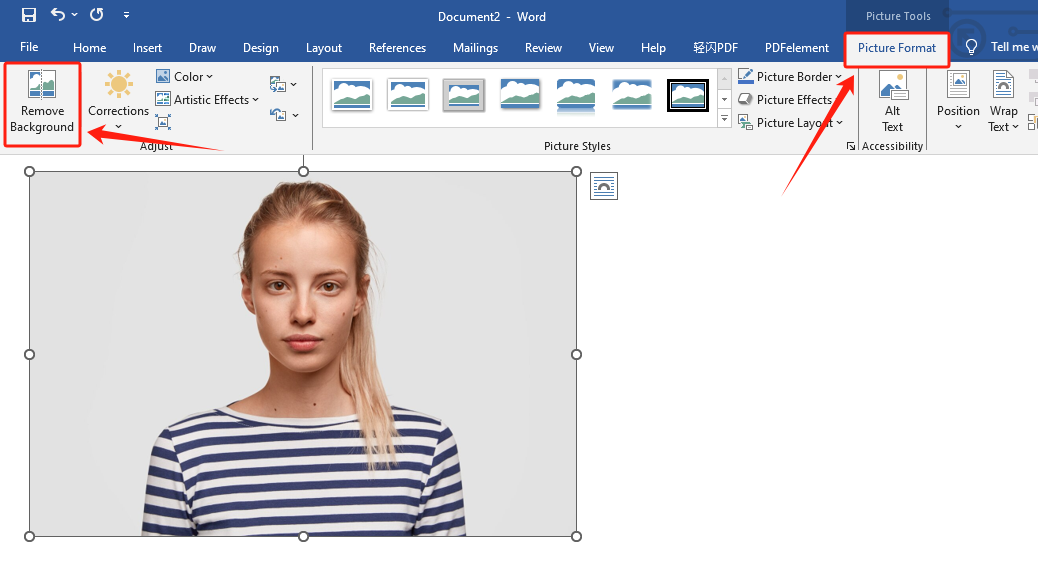Click the inserted portrait picture
This screenshot has height=566, width=1038.
tap(303, 354)
